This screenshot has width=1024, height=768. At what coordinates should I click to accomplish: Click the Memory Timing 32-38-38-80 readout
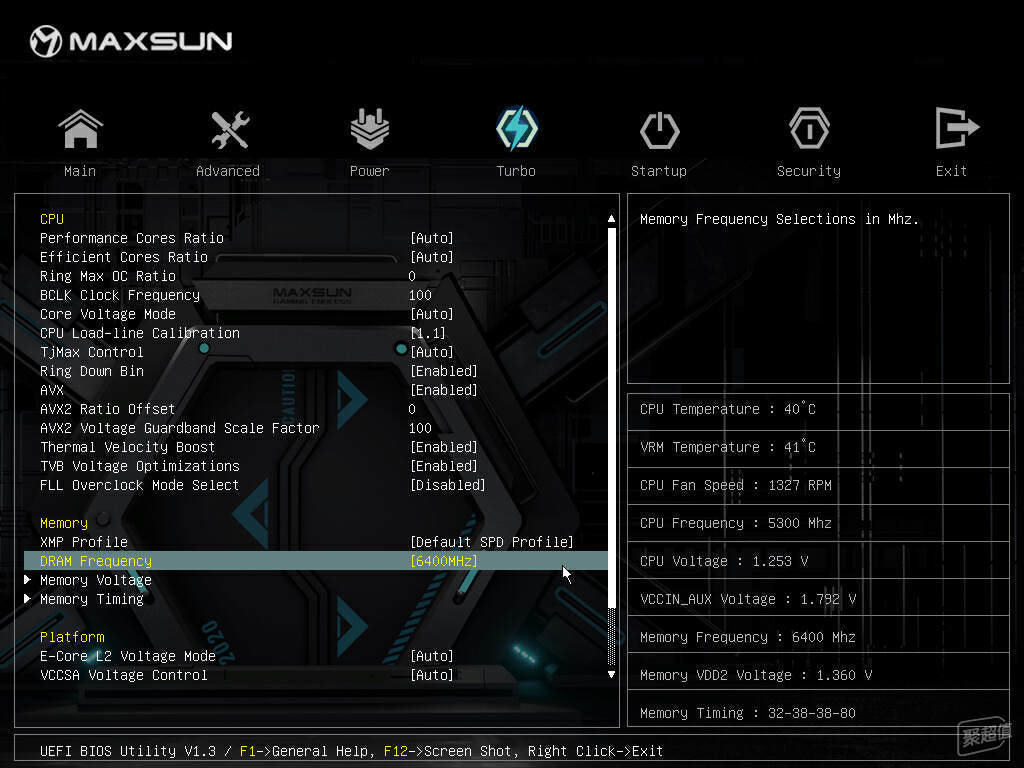coord(748,712)
